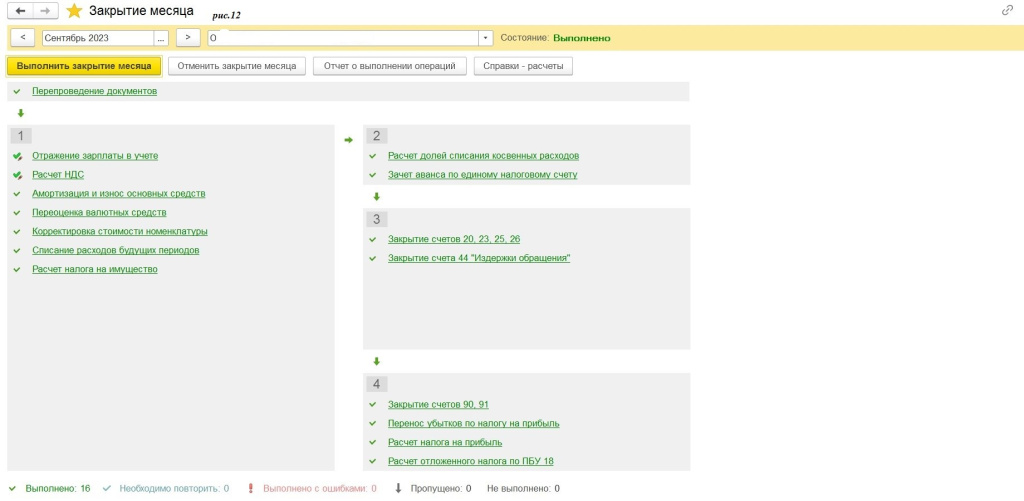Add page to favorites with star icon

74,11
